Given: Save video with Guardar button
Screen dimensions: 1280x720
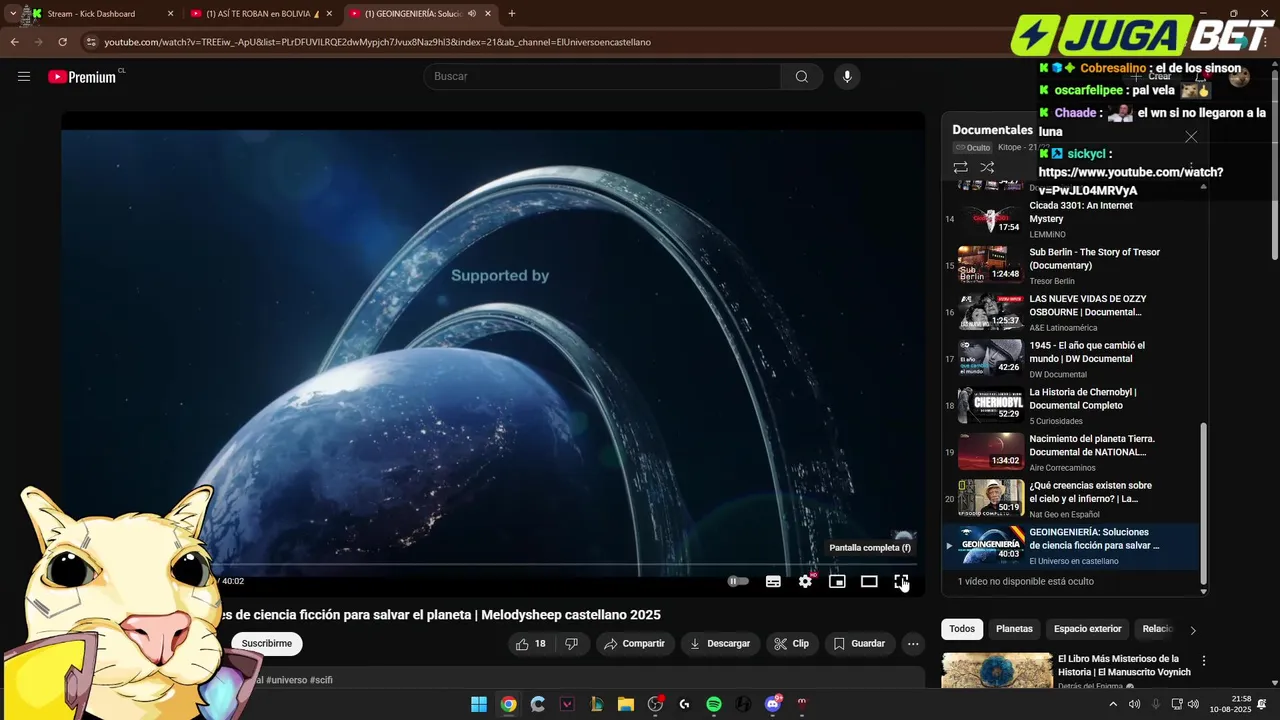Looking at the screenshot, I should pos(860,644).
